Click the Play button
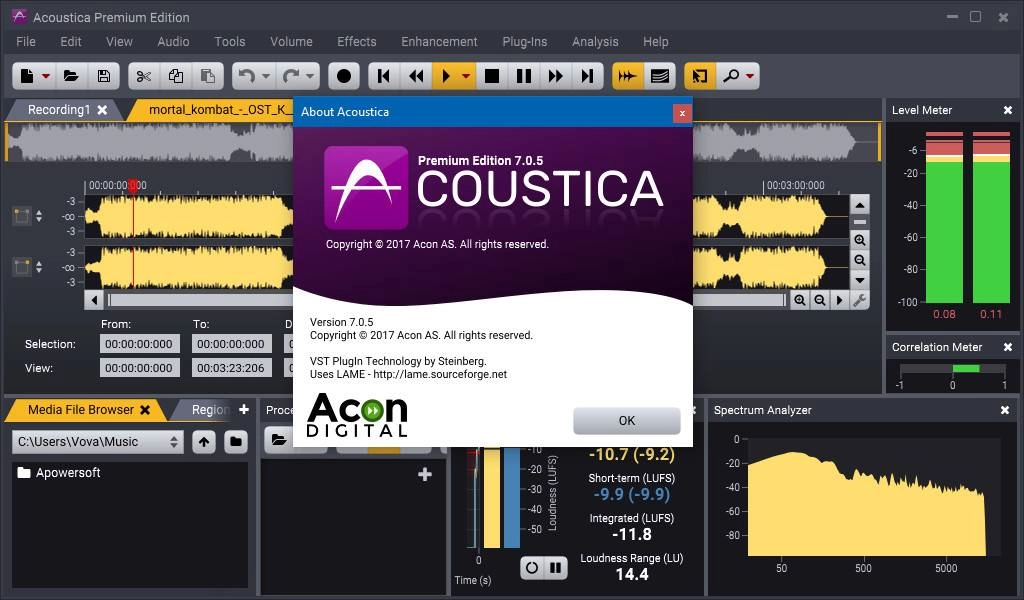 click(x=446, y=76)
